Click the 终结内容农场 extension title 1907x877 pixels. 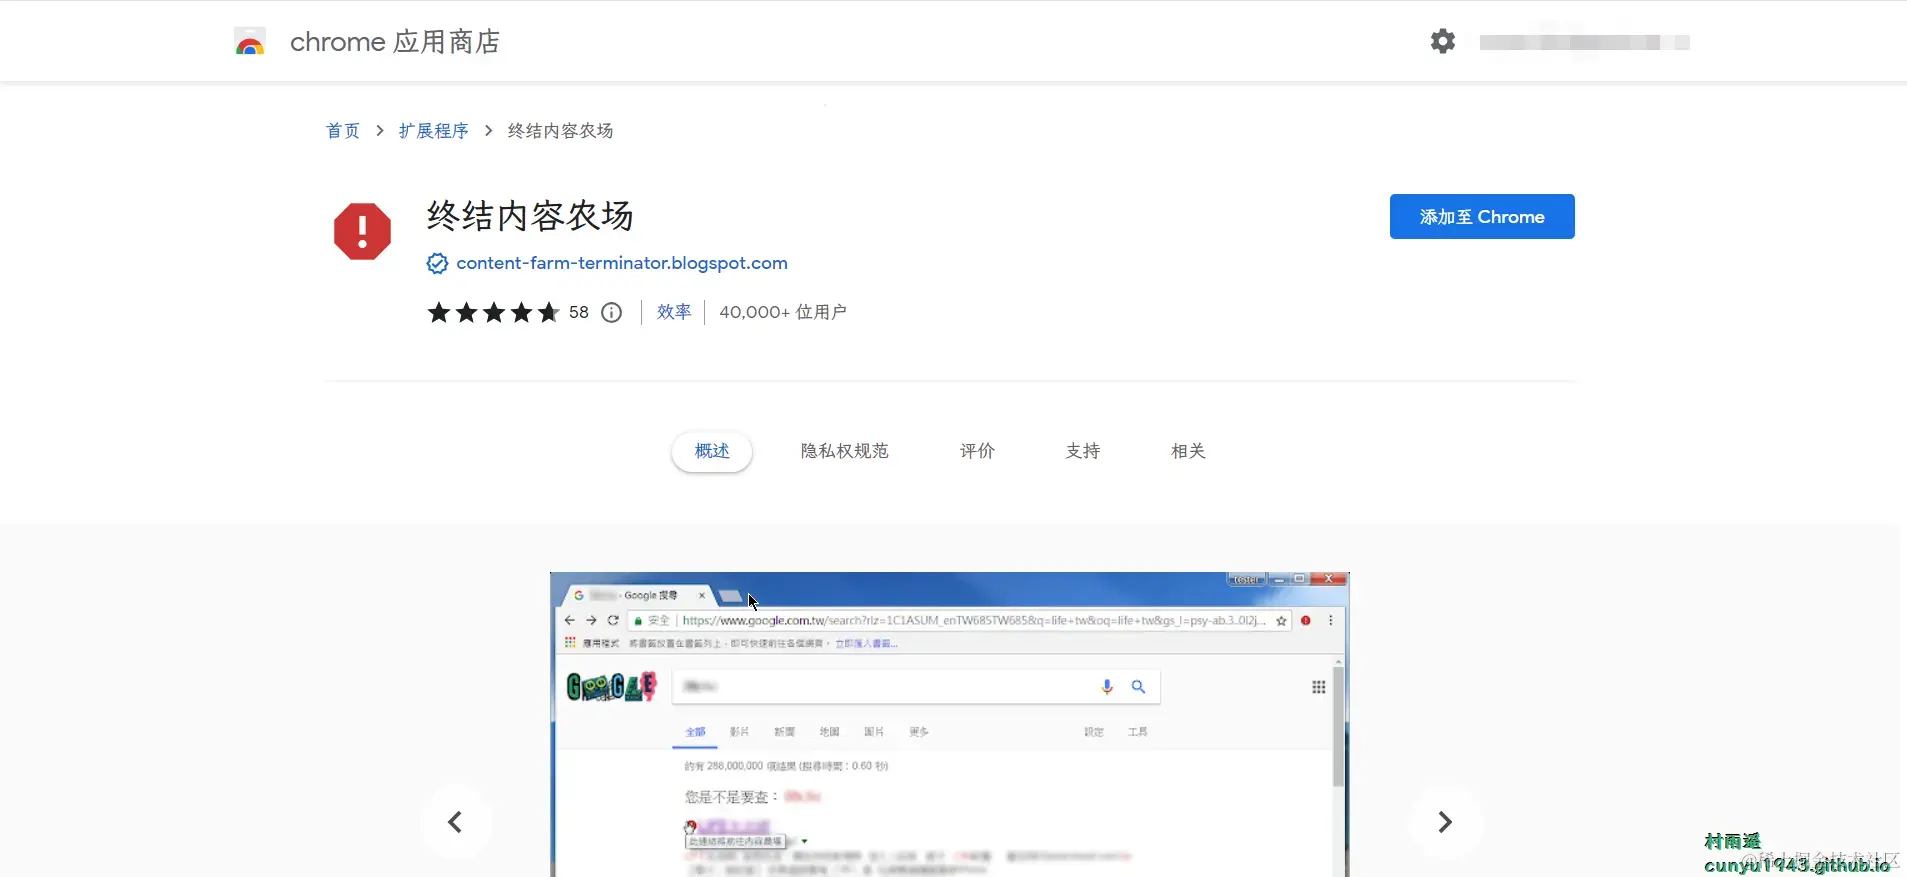tap(530, 216)
